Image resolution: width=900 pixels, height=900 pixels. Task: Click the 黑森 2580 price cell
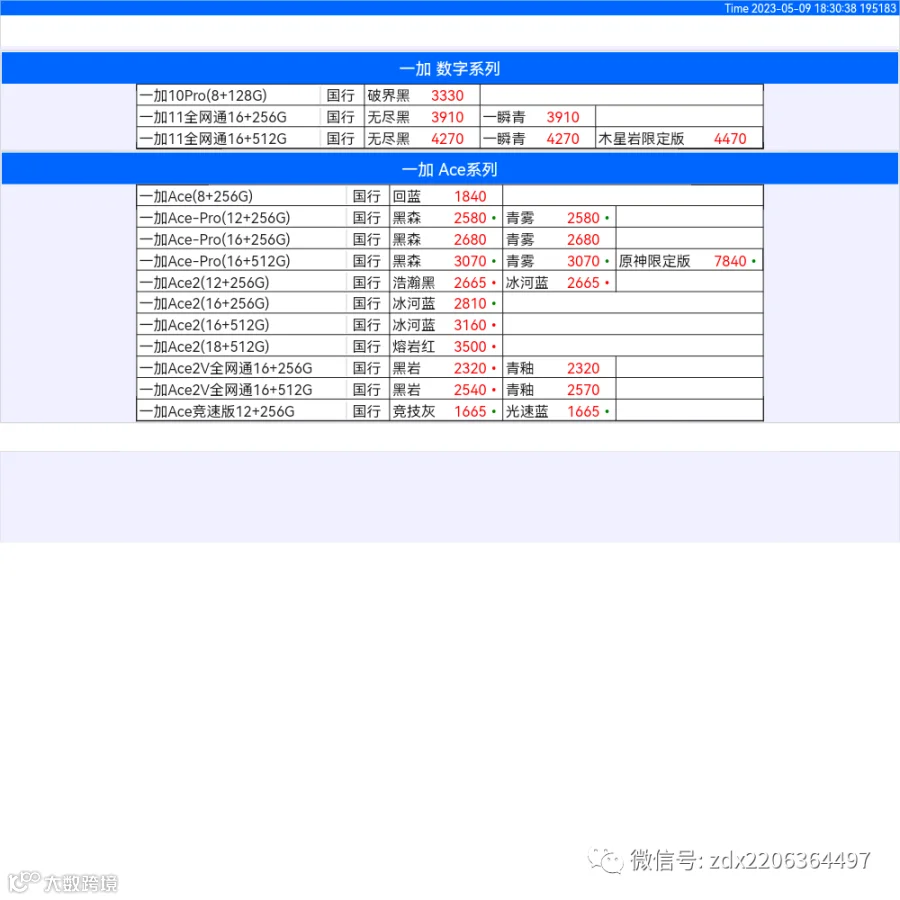pos(446,218)
